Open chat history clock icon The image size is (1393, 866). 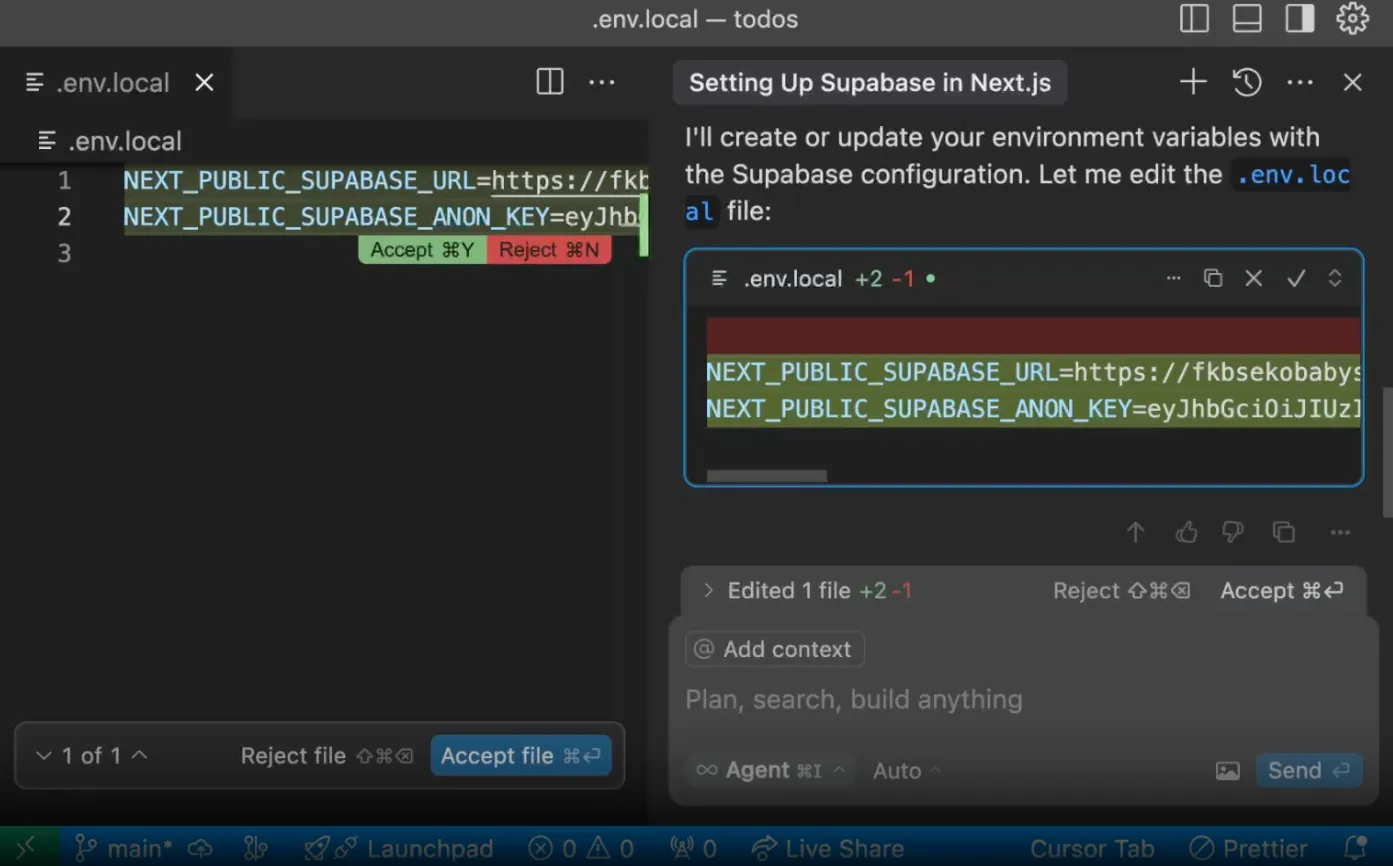coord(1247,82)
